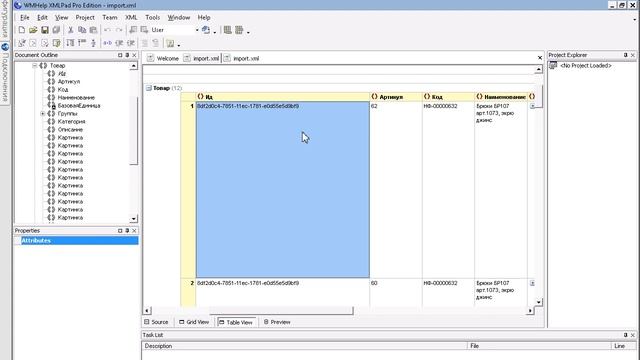Open the XML menu

(131, 18)
